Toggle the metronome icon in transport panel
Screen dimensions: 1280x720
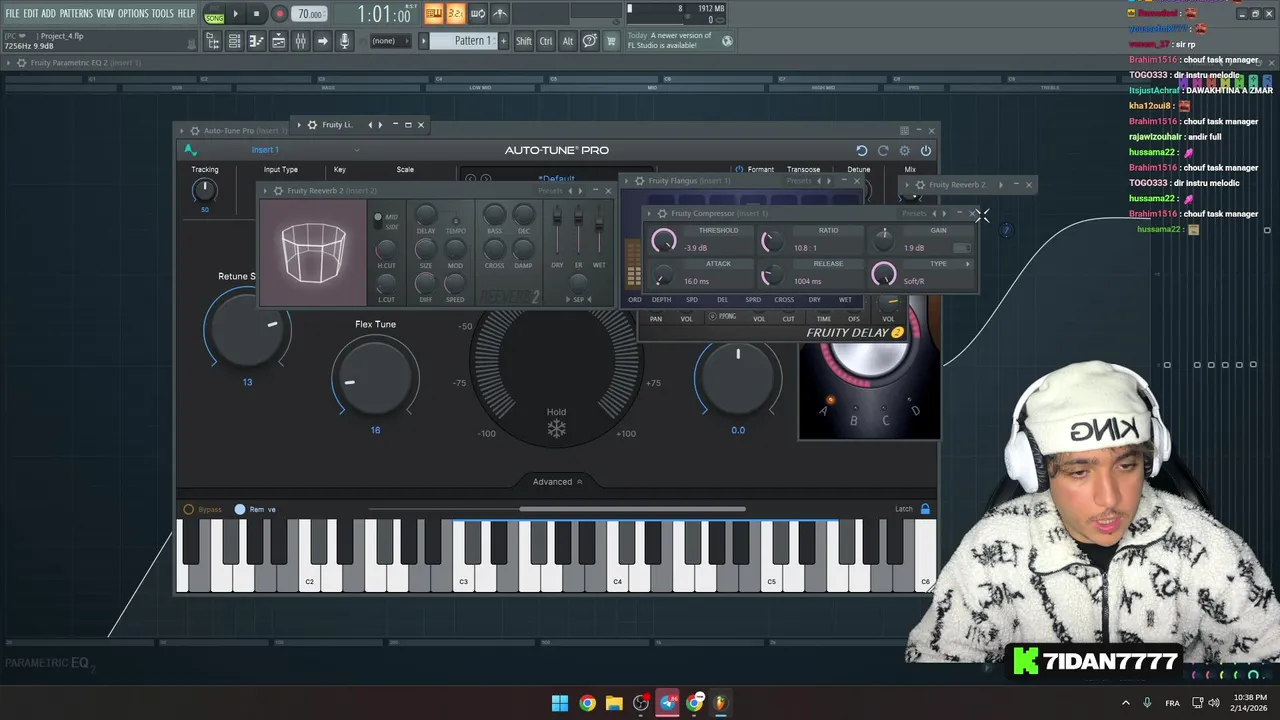tap(500, 13)
